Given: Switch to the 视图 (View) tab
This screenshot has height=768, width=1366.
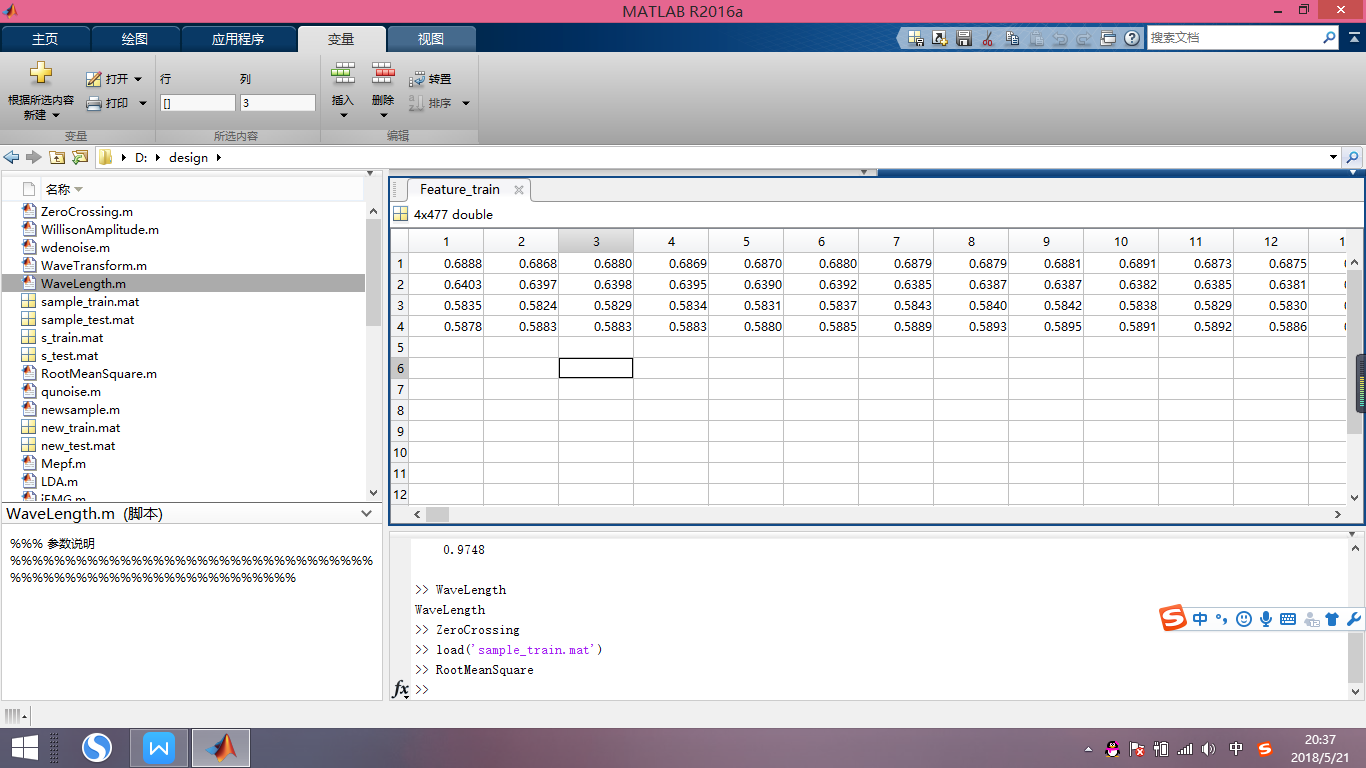Looking at the screenshot, I should pyautogui.click(x=431, y=39).
